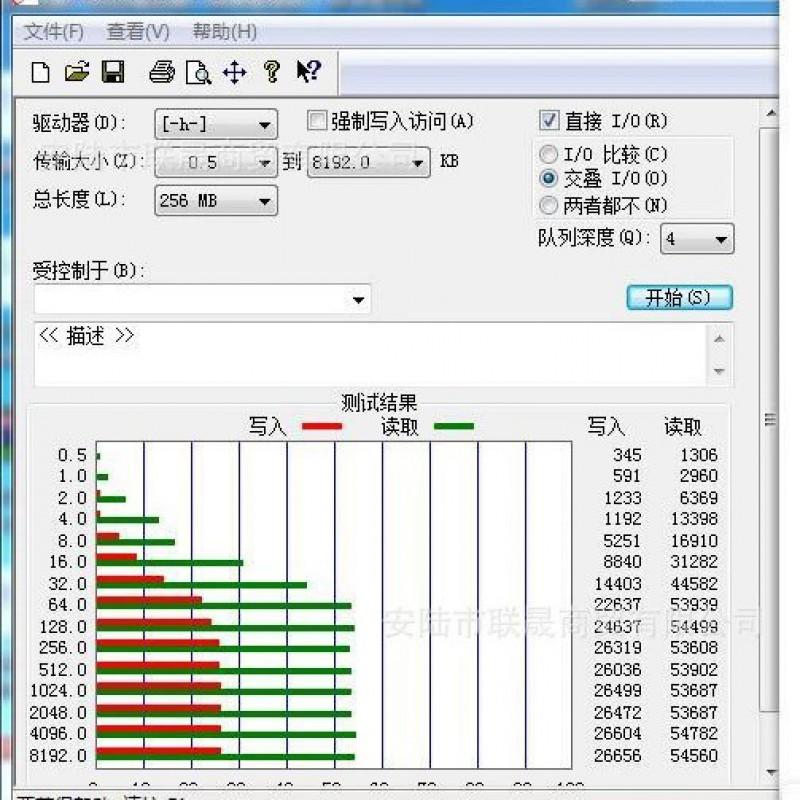Screen dimensions: 800x800
Task: Open the 查看(V) menu
Action: (138, 32)
